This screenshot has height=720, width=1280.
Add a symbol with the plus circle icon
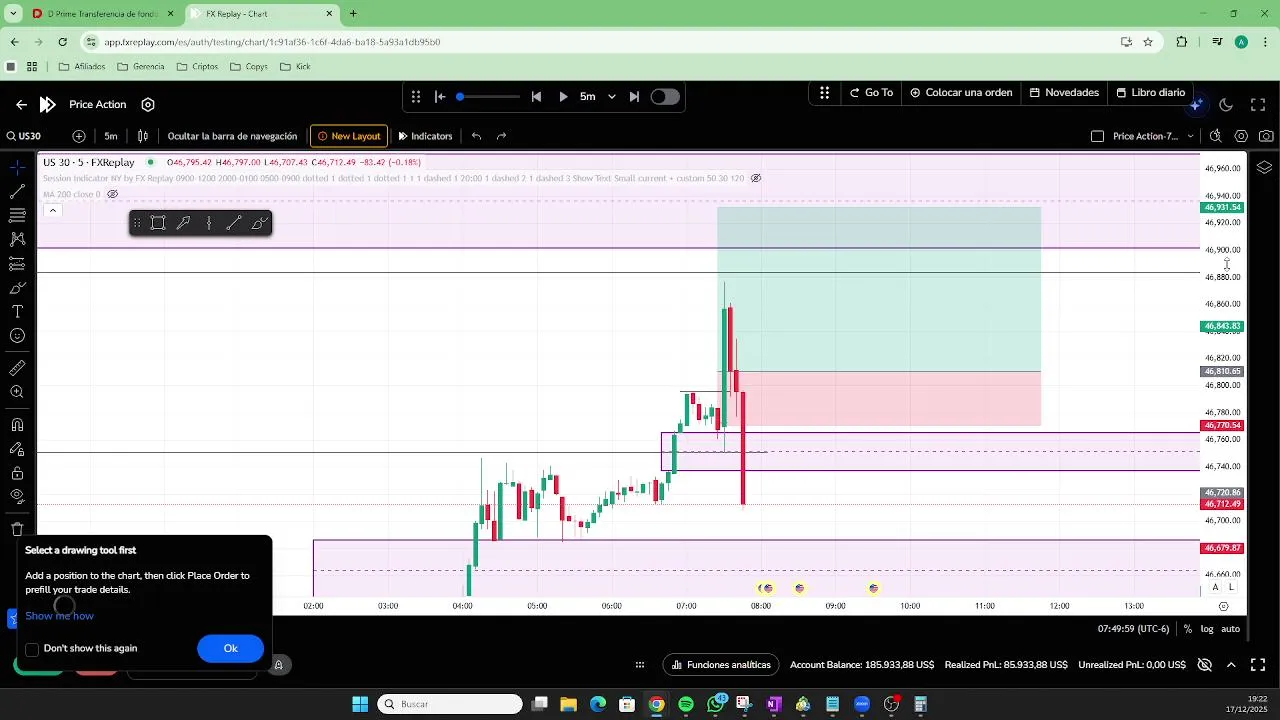(79, 136)
